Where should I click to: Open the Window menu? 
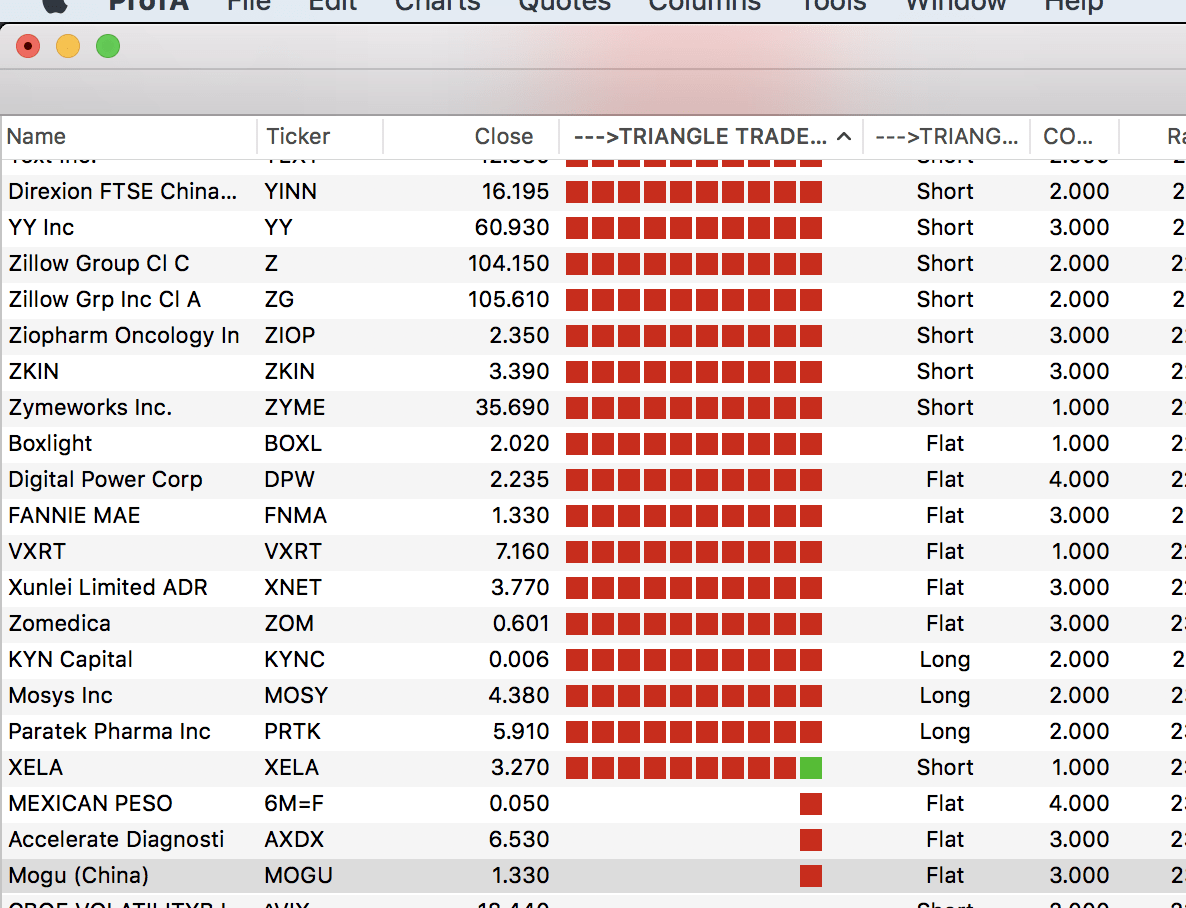(955, 5)
